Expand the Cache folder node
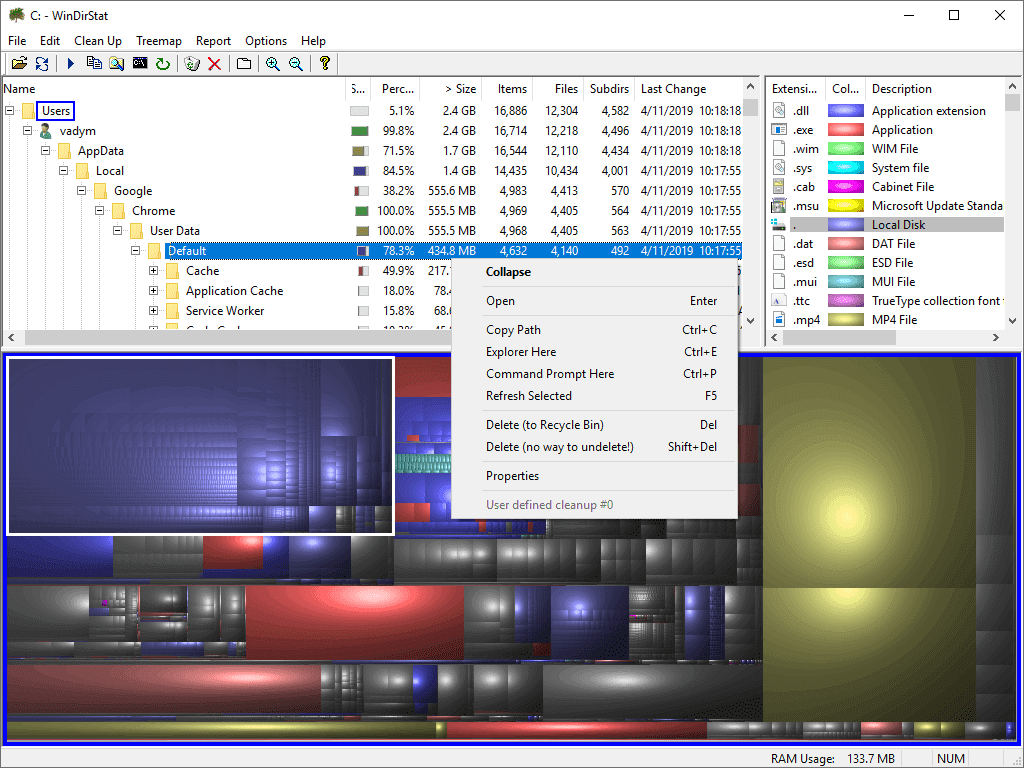The width and height of the screenshot is (1024, 768). click(x=153, y=270)
